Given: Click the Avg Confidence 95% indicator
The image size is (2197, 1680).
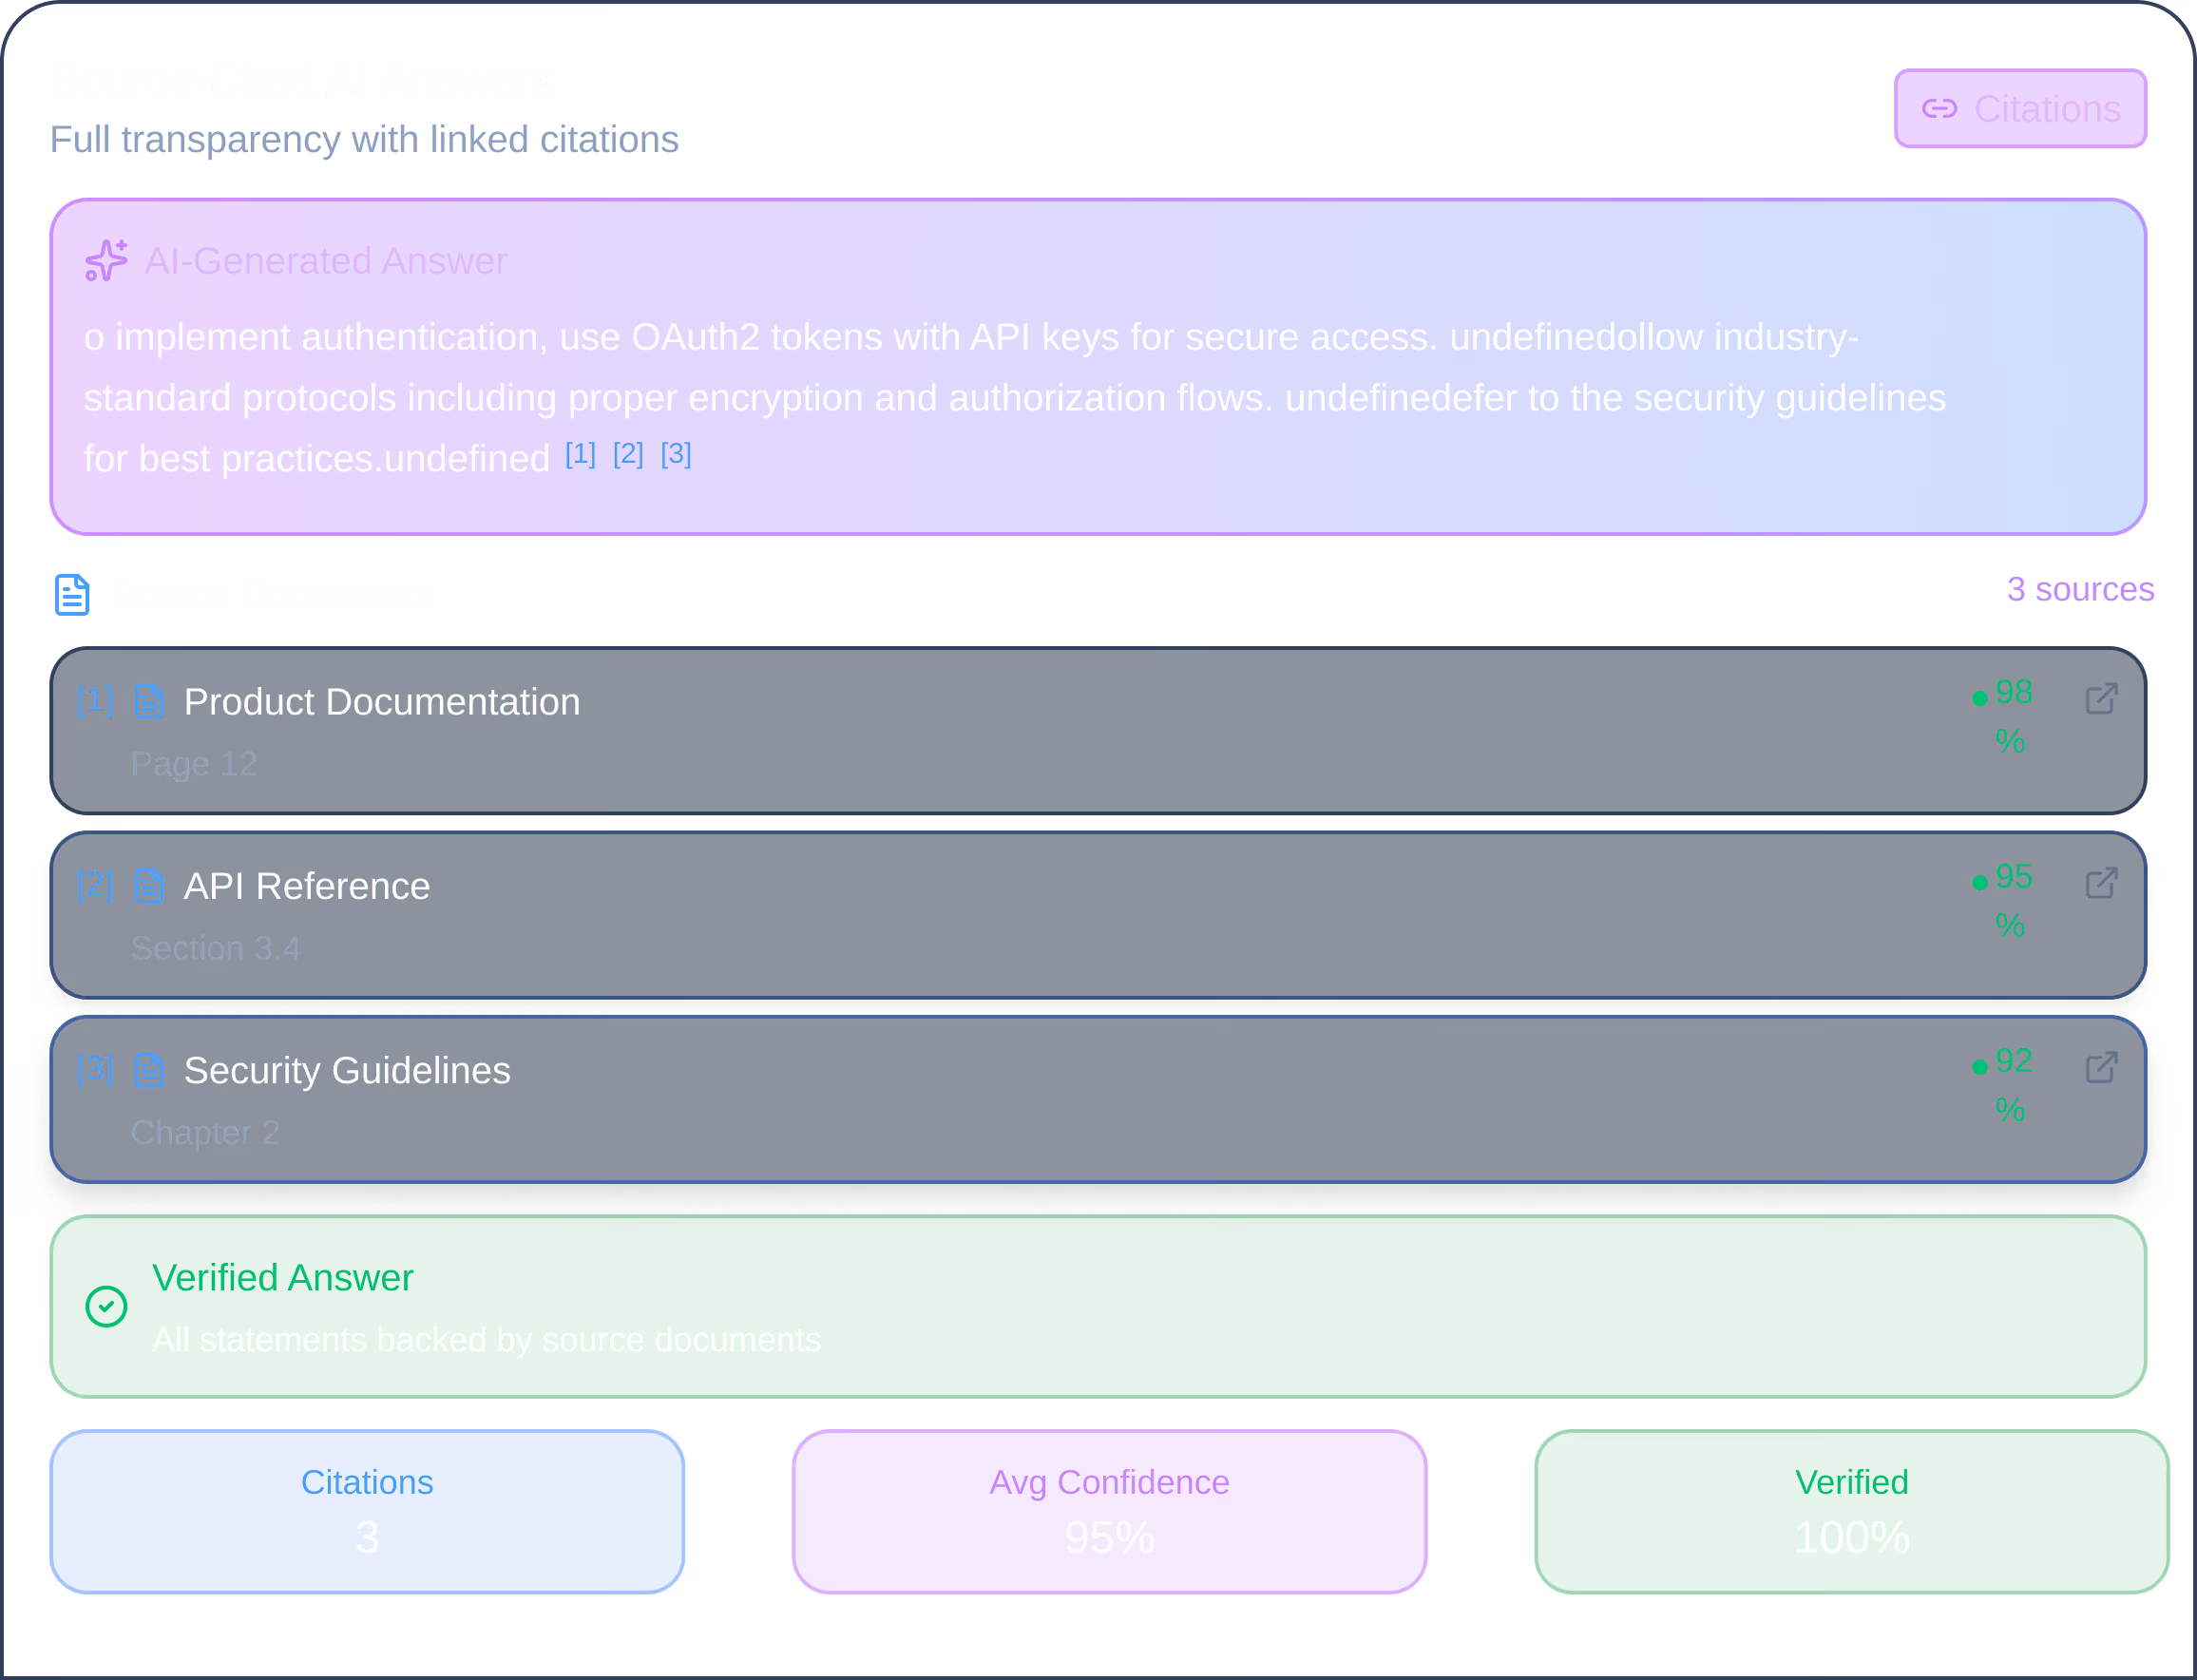Looking at the screenshot, I should click(1109, 1512).
